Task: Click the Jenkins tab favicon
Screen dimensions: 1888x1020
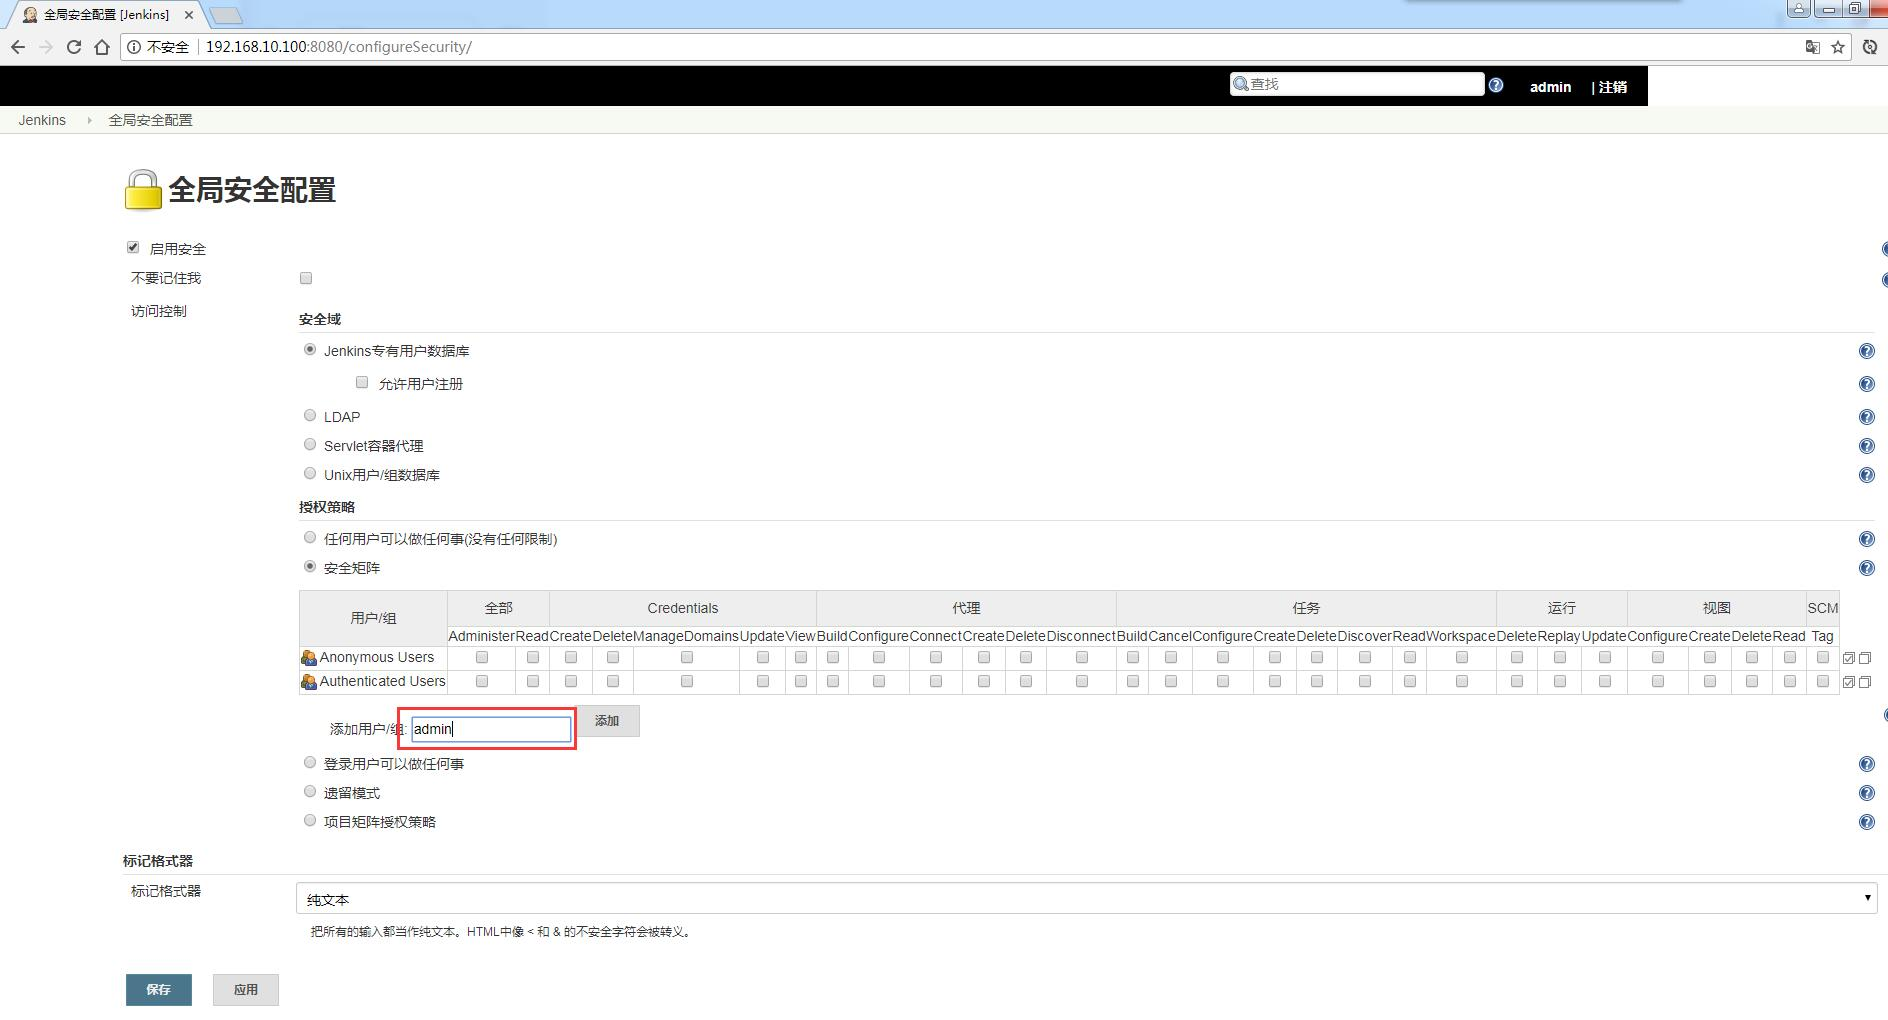Action: [30, 15]
